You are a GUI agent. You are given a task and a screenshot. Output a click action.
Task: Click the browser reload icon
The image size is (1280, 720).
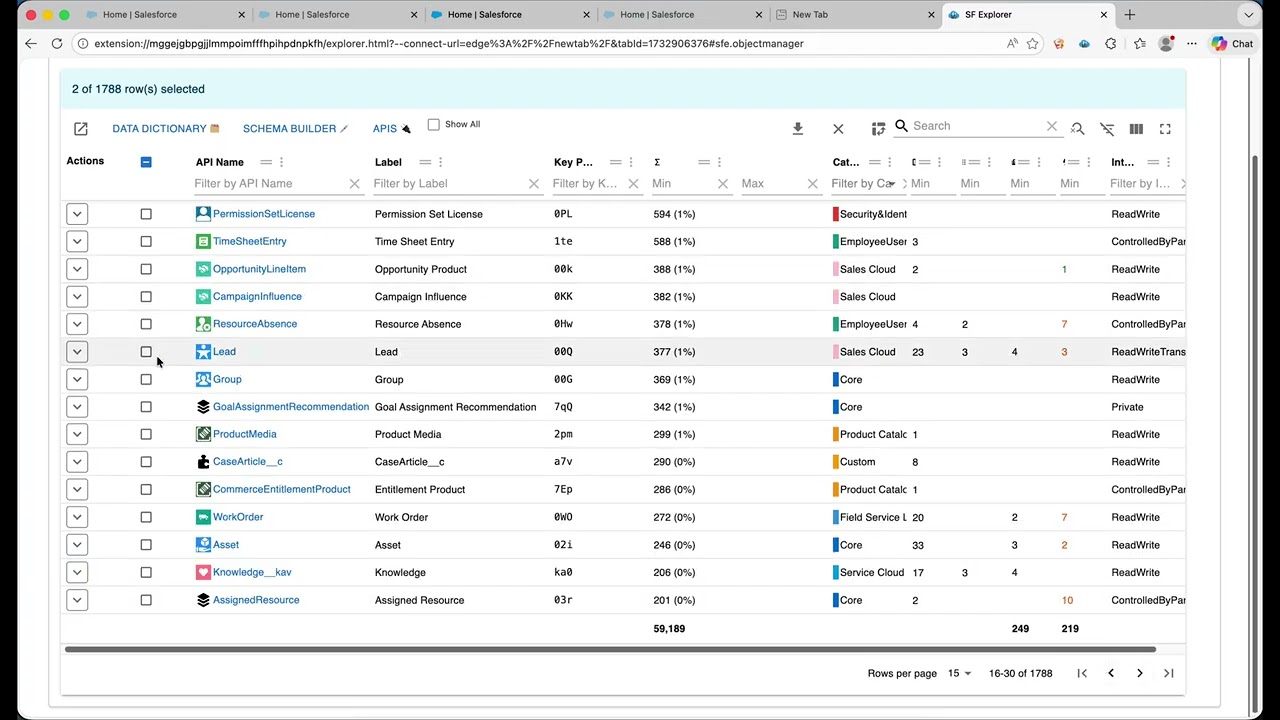[57, 44]
